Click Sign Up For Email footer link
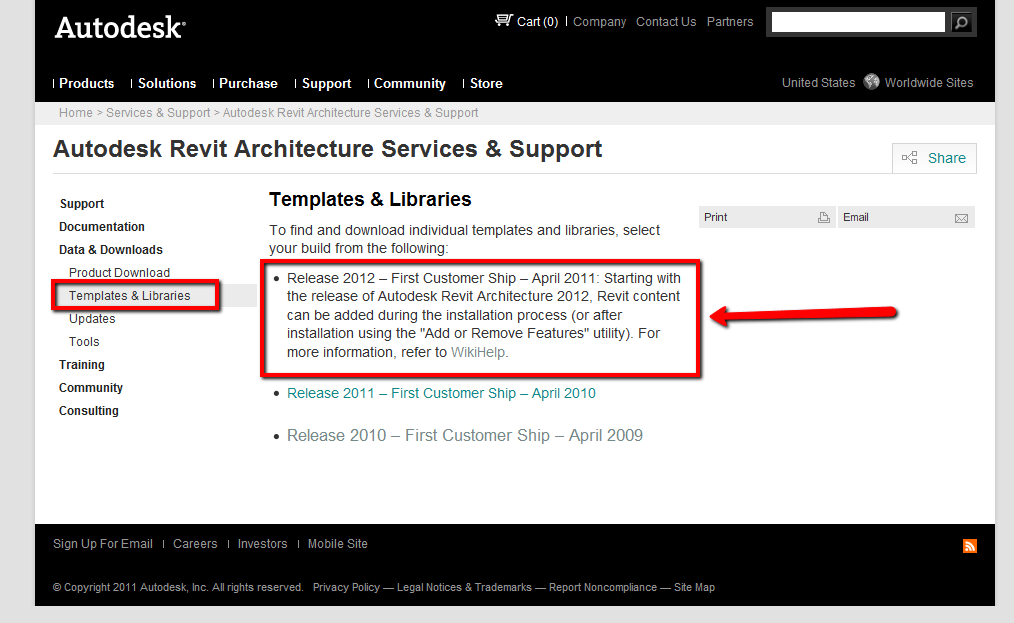The height and width of the screenshot is (623, 1014). [x=103, y=544]
